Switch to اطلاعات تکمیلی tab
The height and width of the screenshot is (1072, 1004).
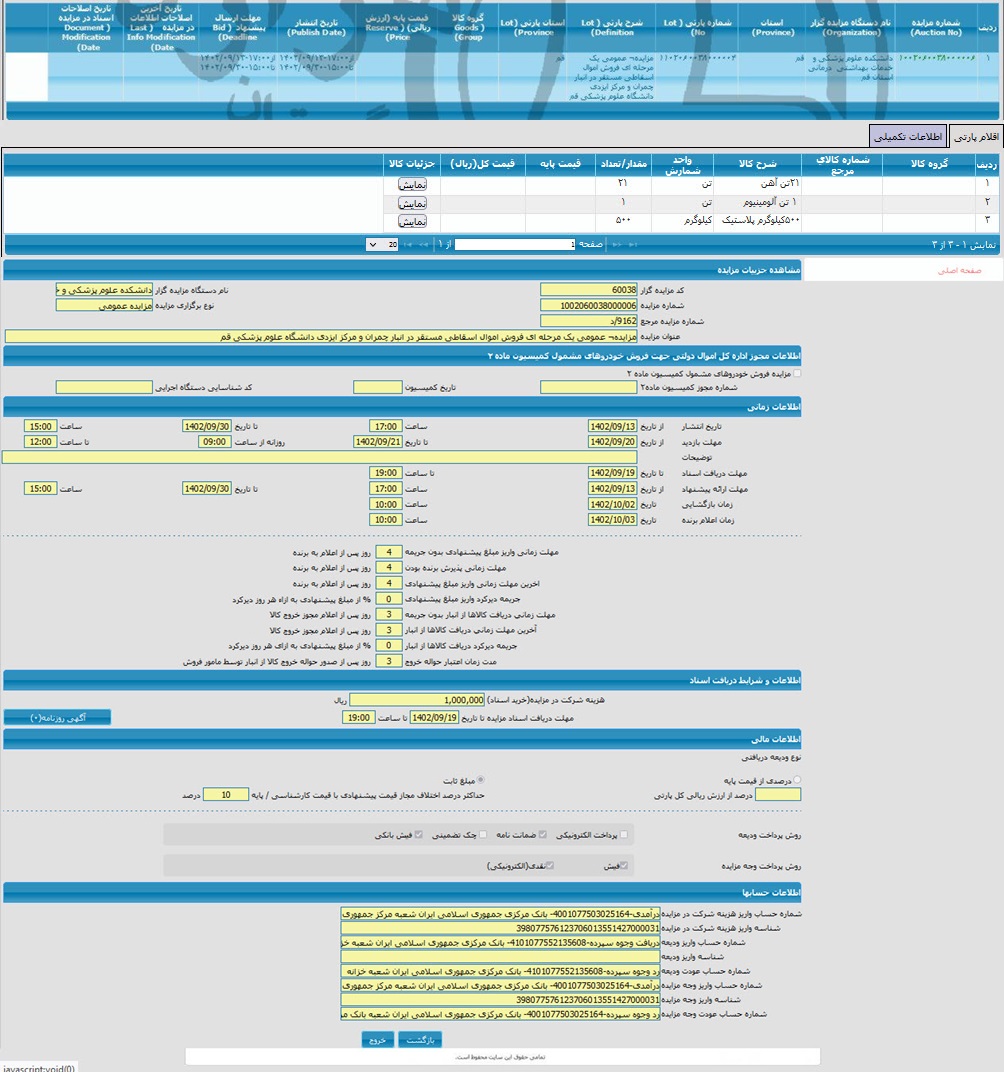(x=907, y=136)
